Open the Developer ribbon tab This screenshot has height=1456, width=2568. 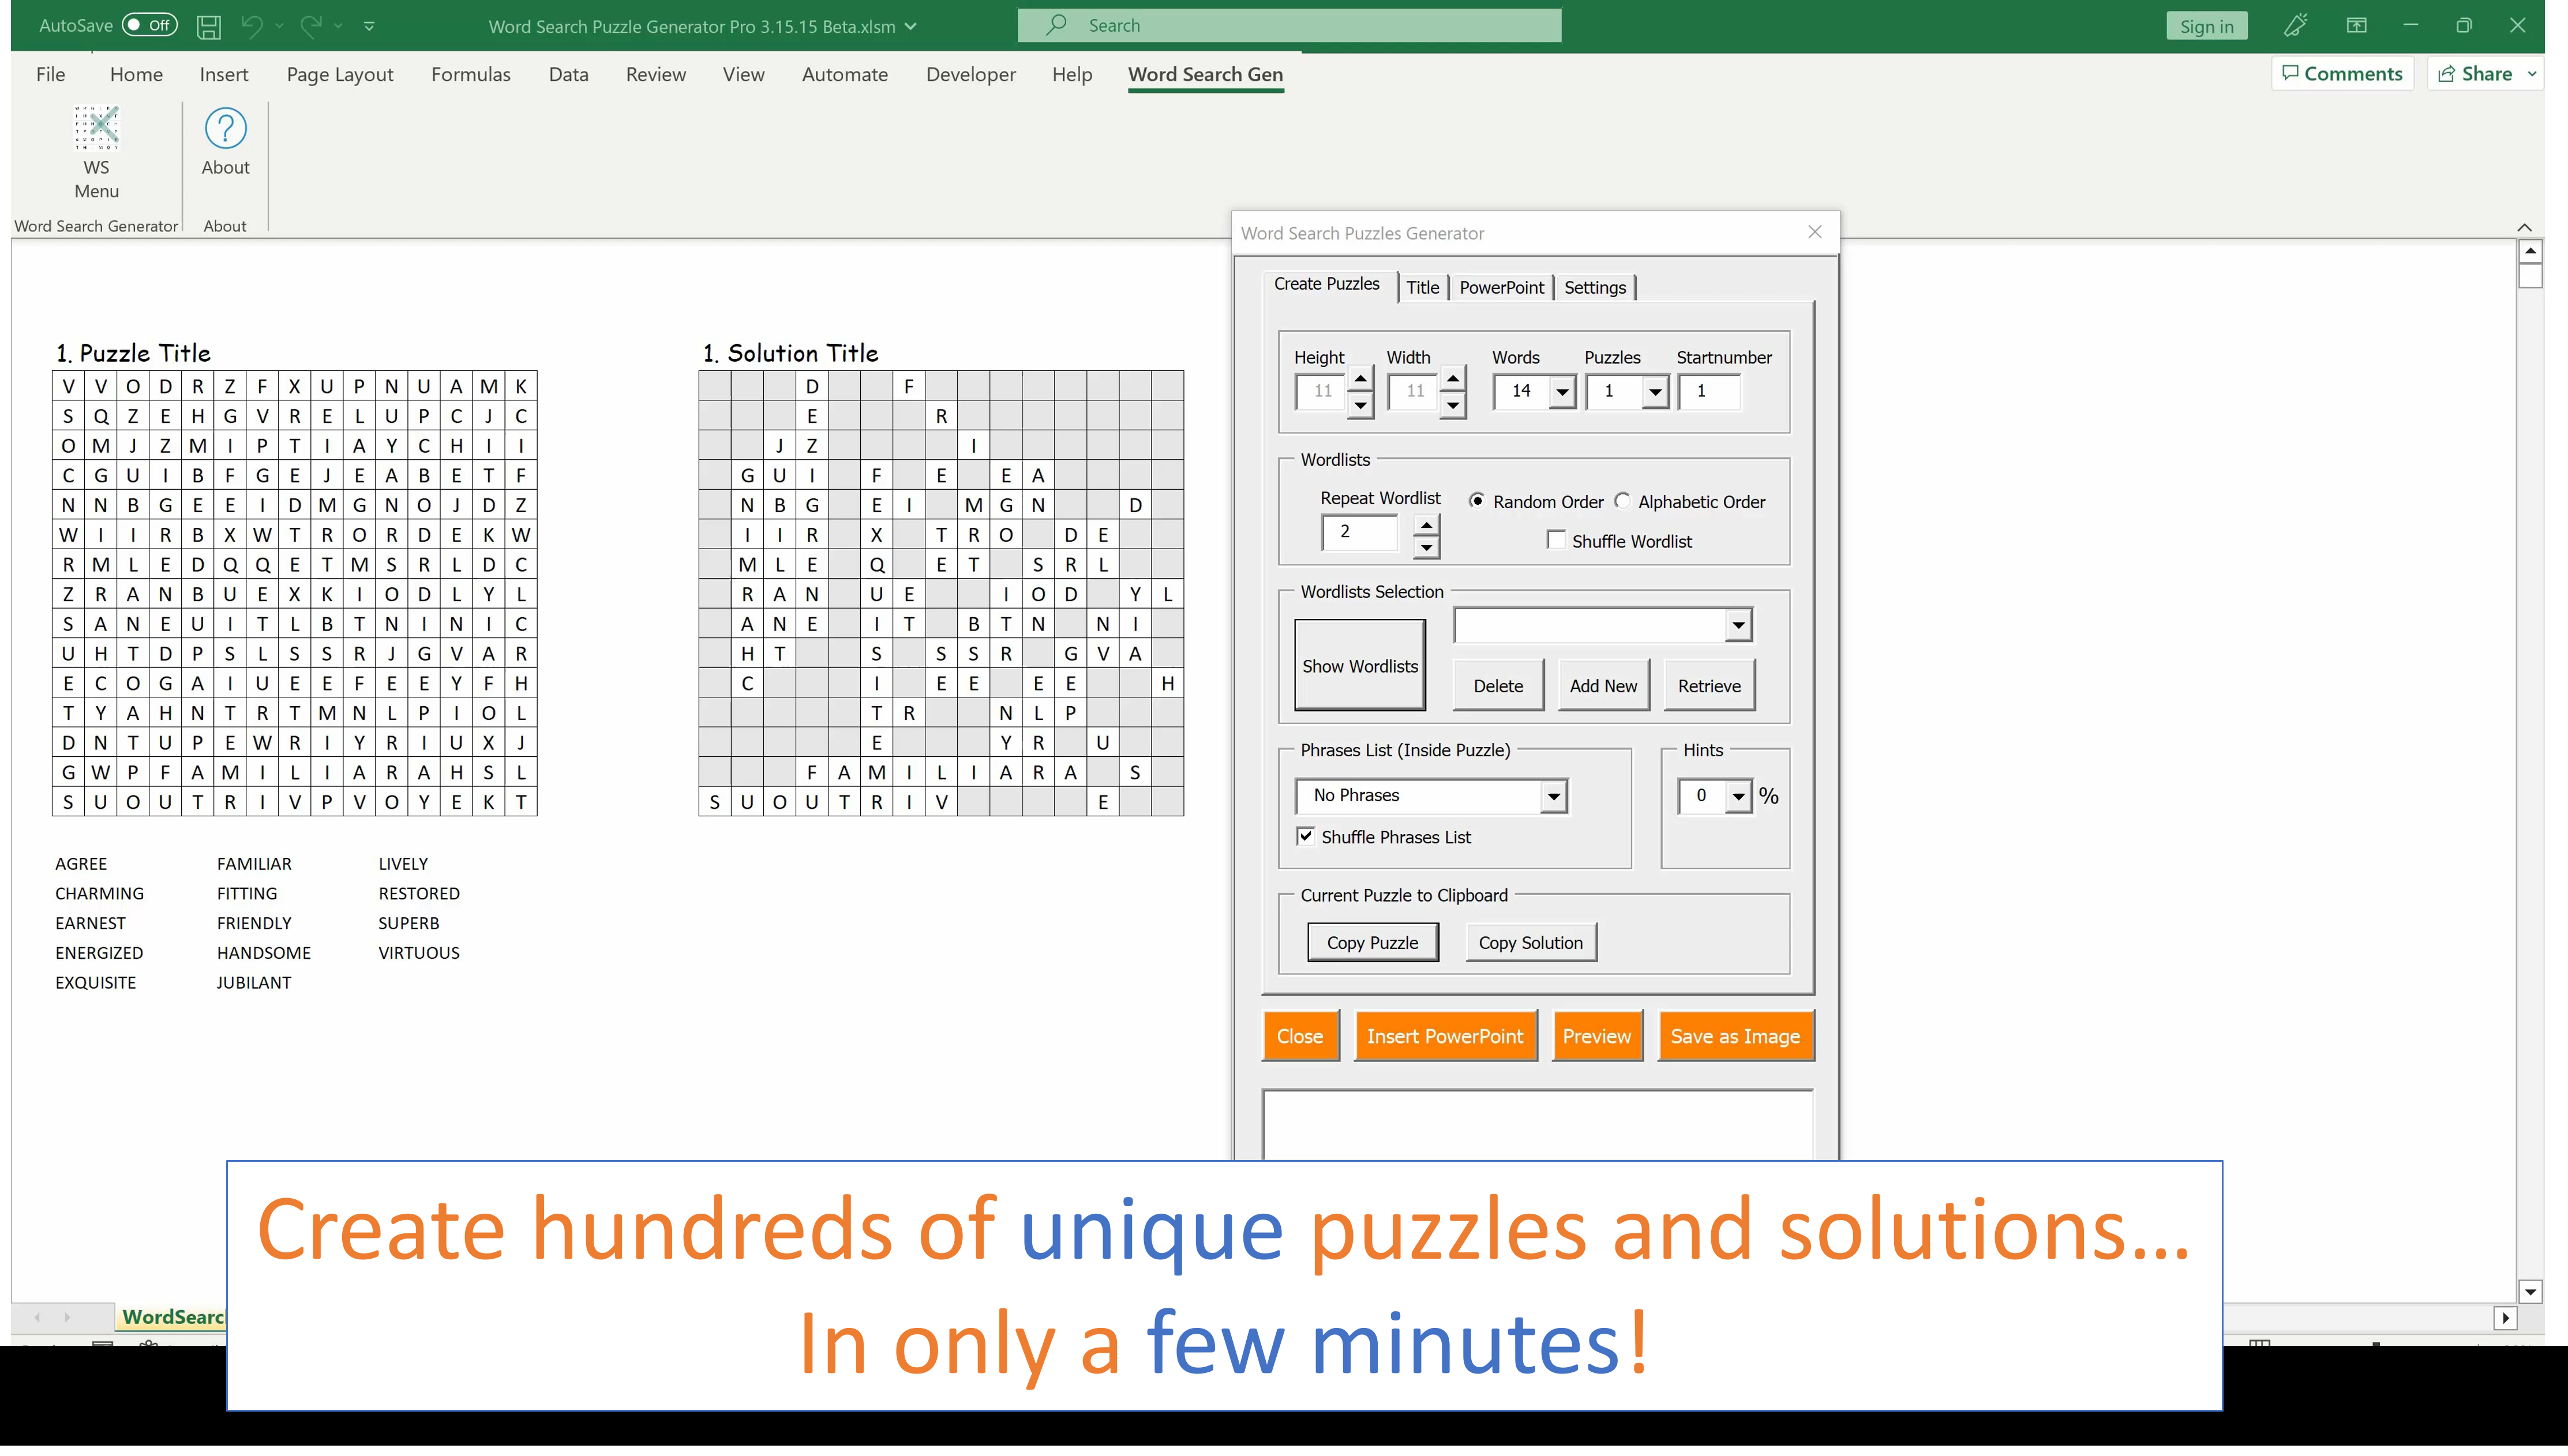click(x=970, y=74)
